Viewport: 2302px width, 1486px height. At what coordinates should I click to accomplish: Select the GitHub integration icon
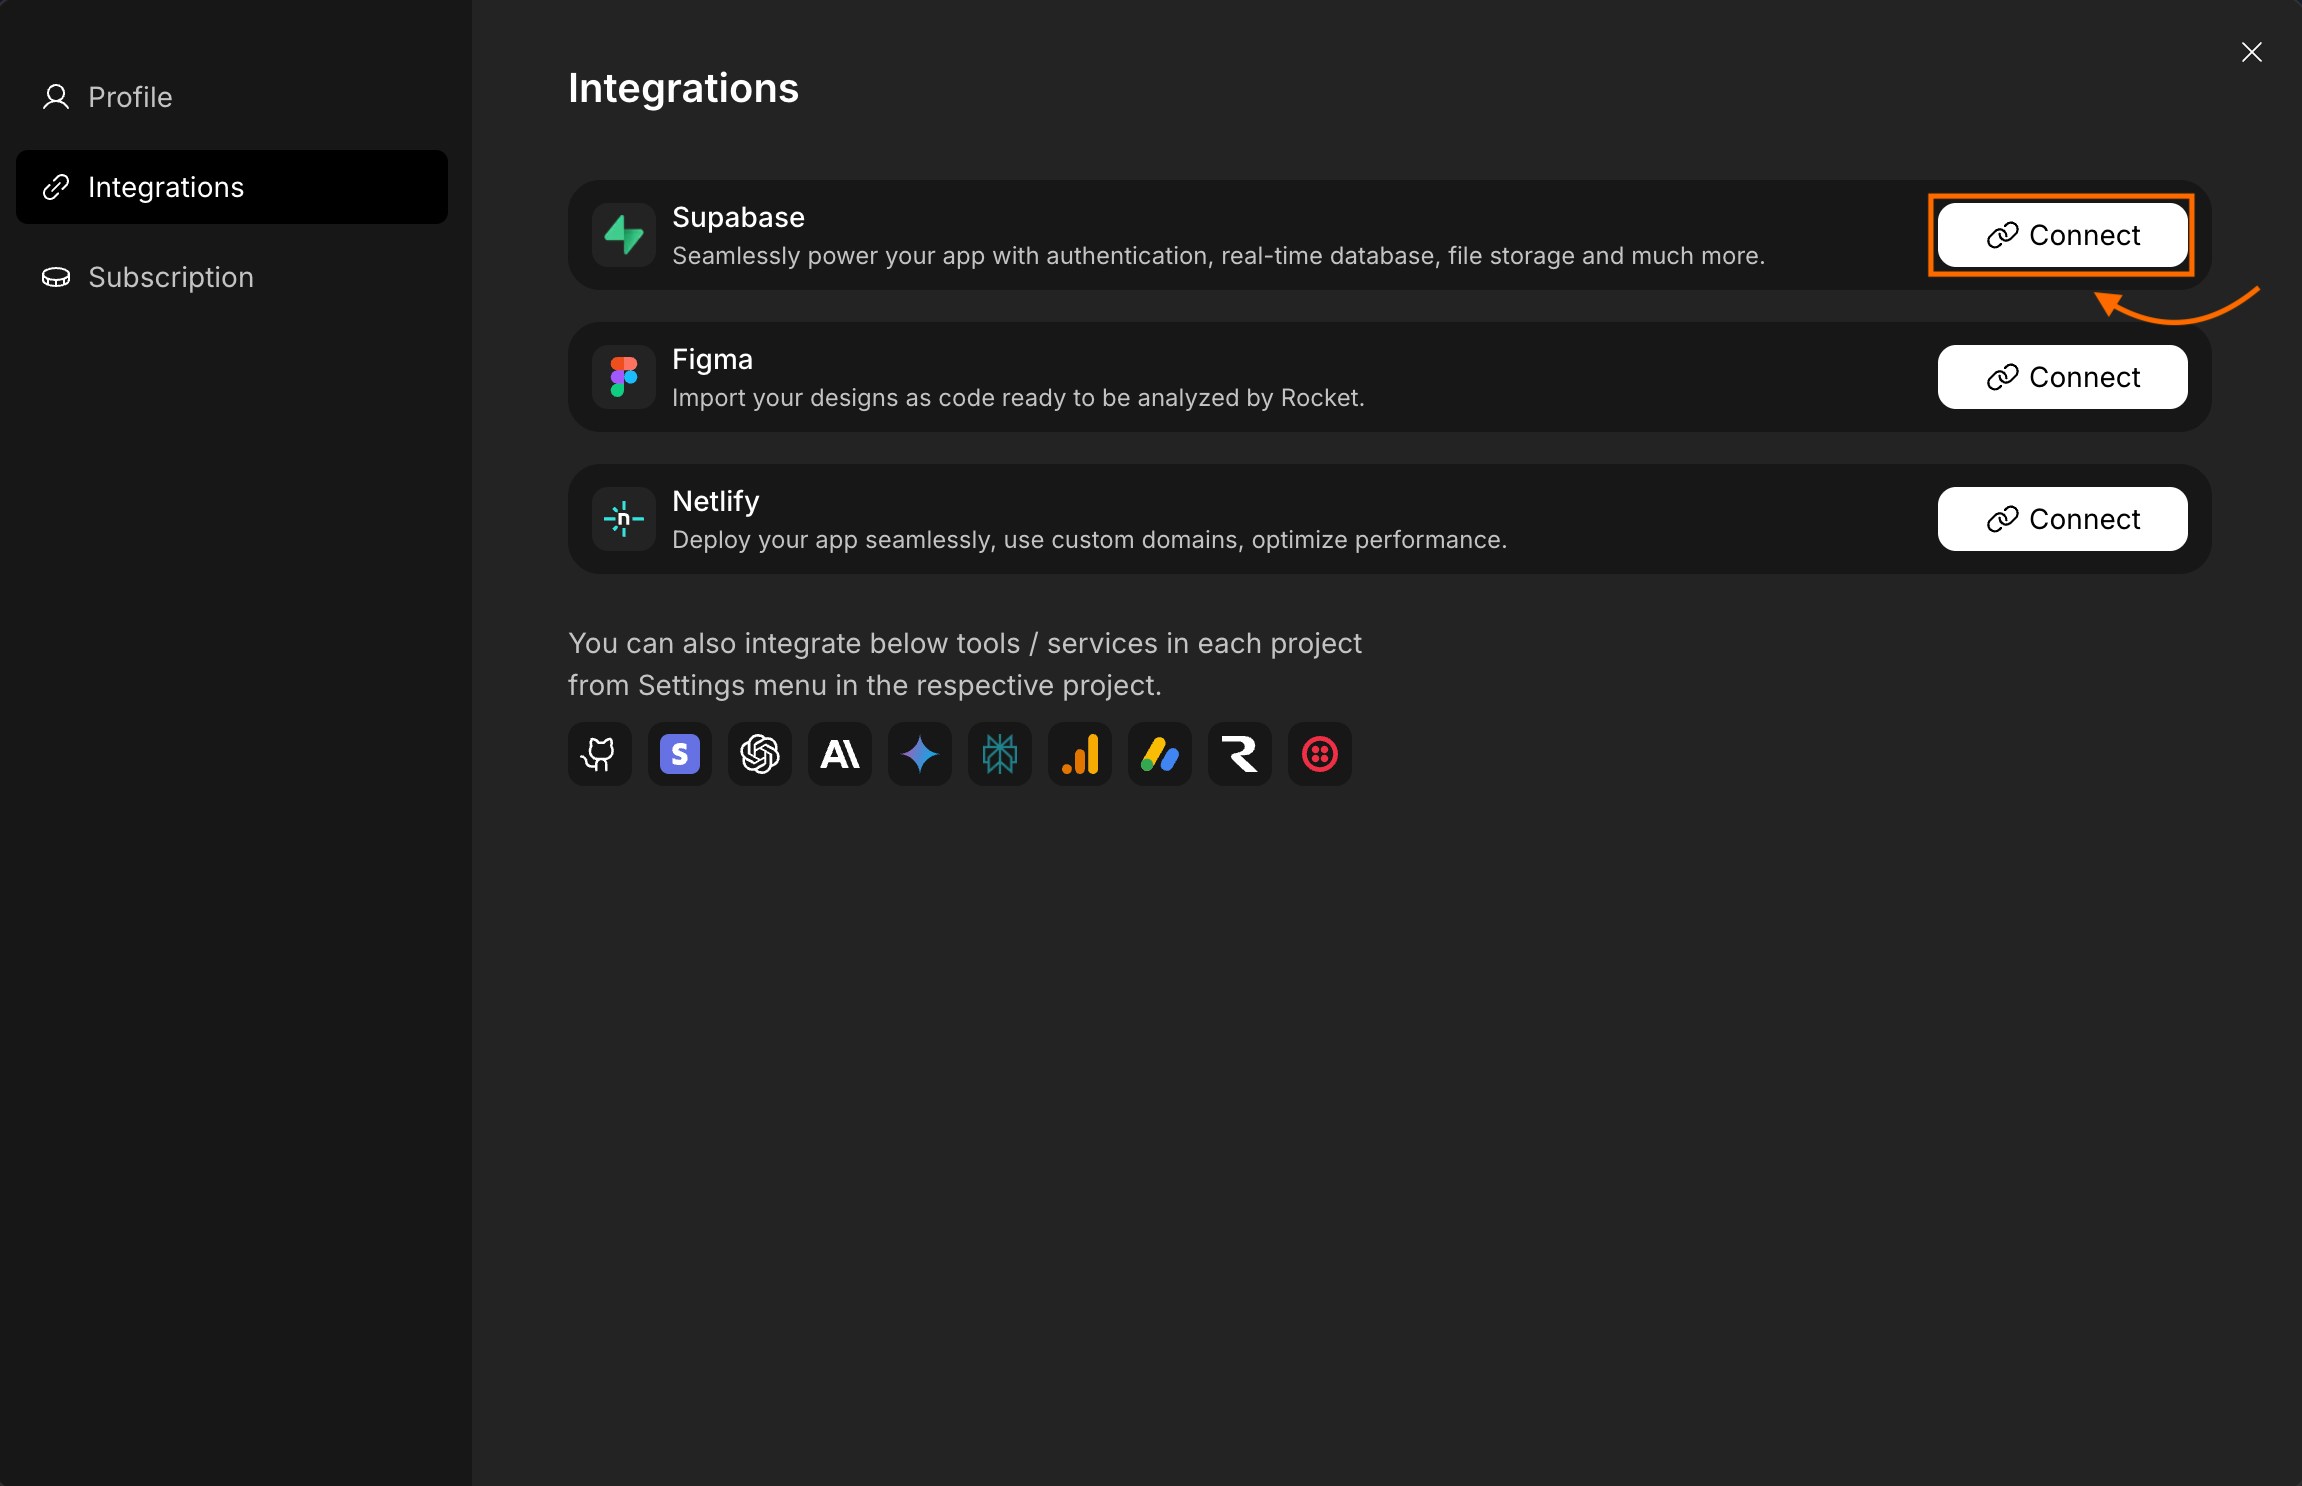[x=599, y=755]
